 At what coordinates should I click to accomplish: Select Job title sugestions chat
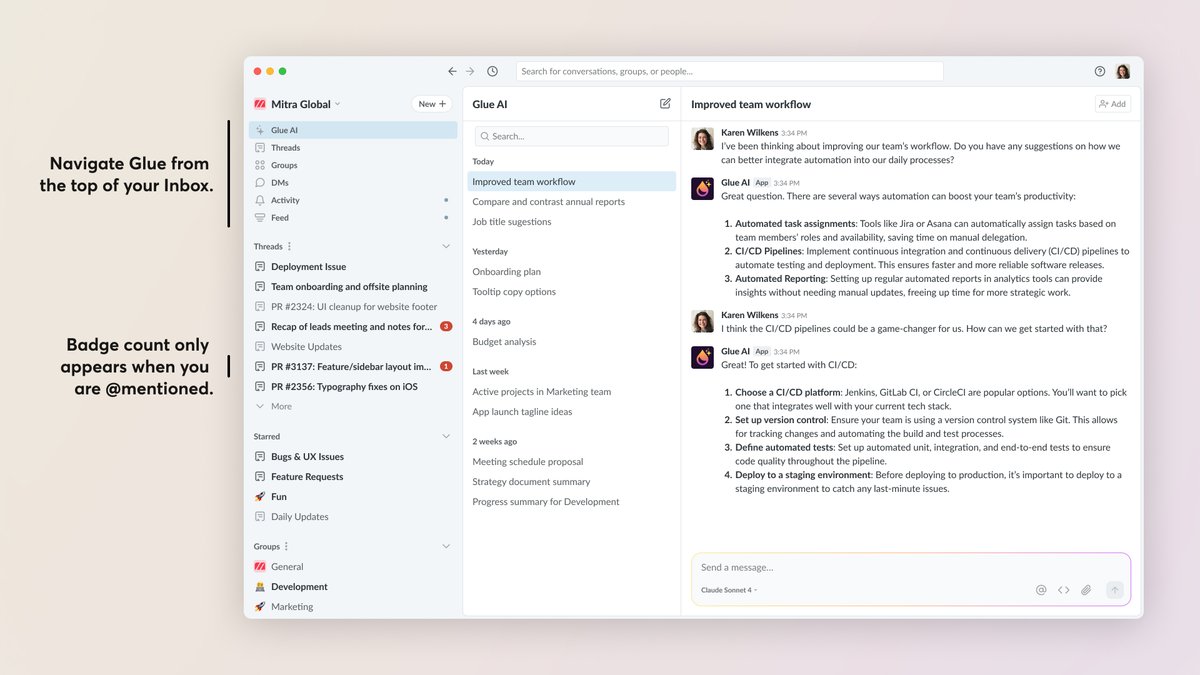[572, 222]
